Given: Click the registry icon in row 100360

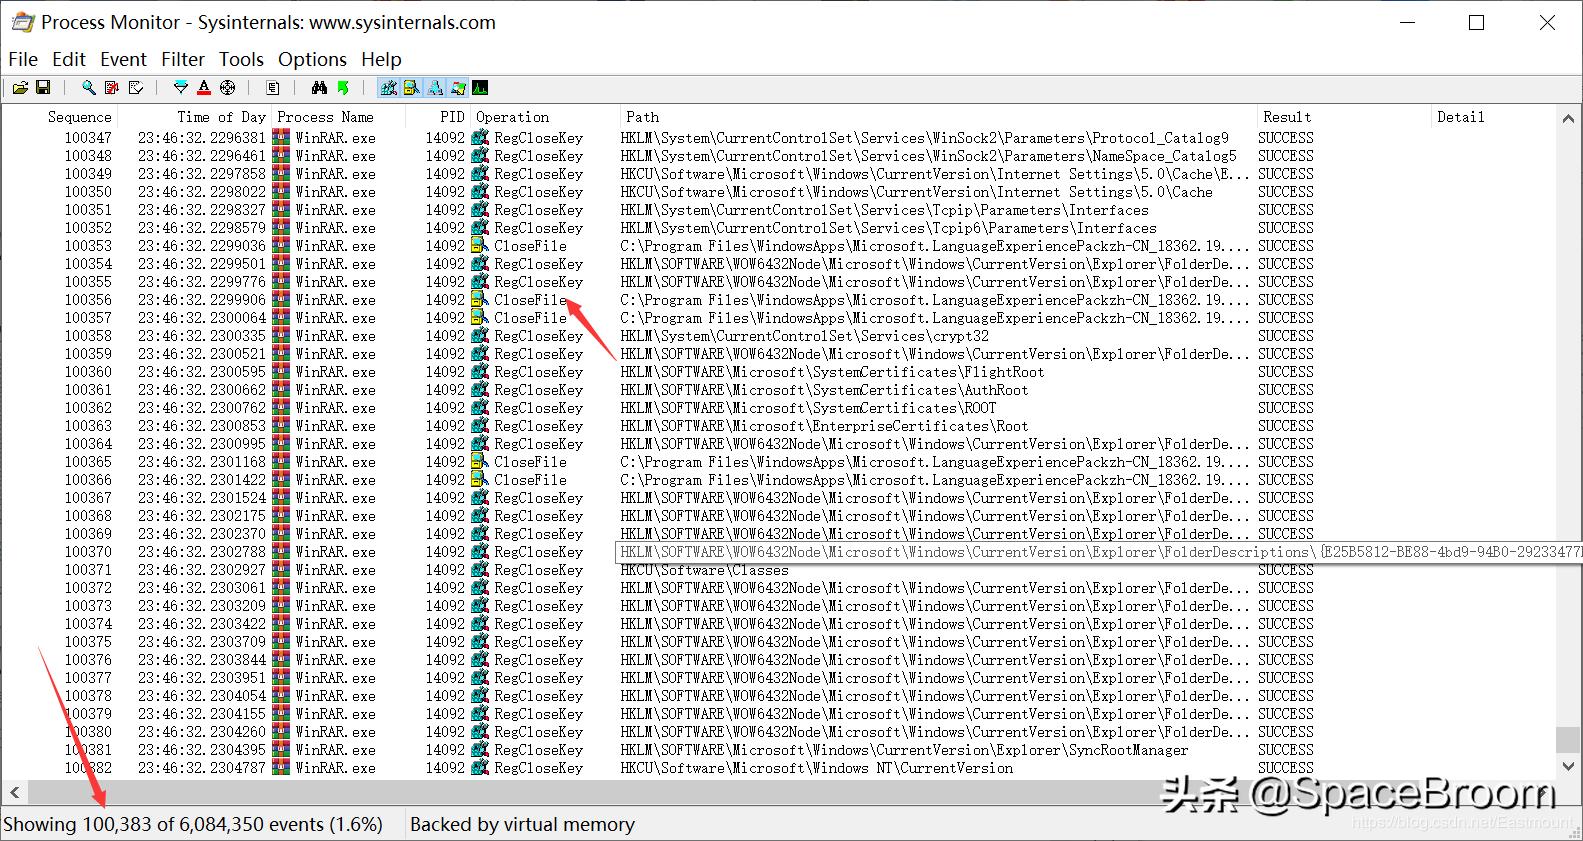Looking at the screenshot, I should click(480, 372).
